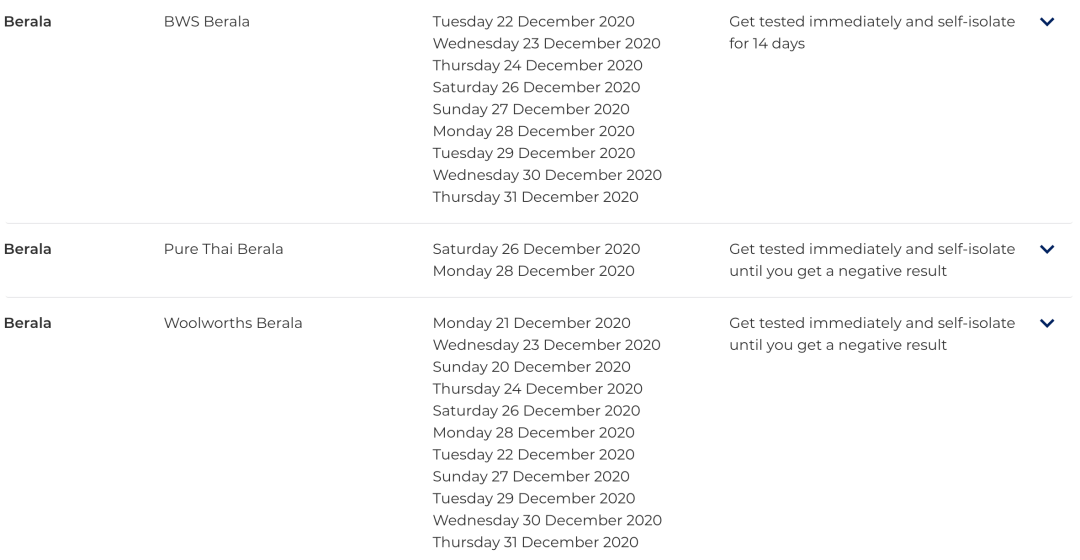Click Woolworths' negative result advice text

872,334
